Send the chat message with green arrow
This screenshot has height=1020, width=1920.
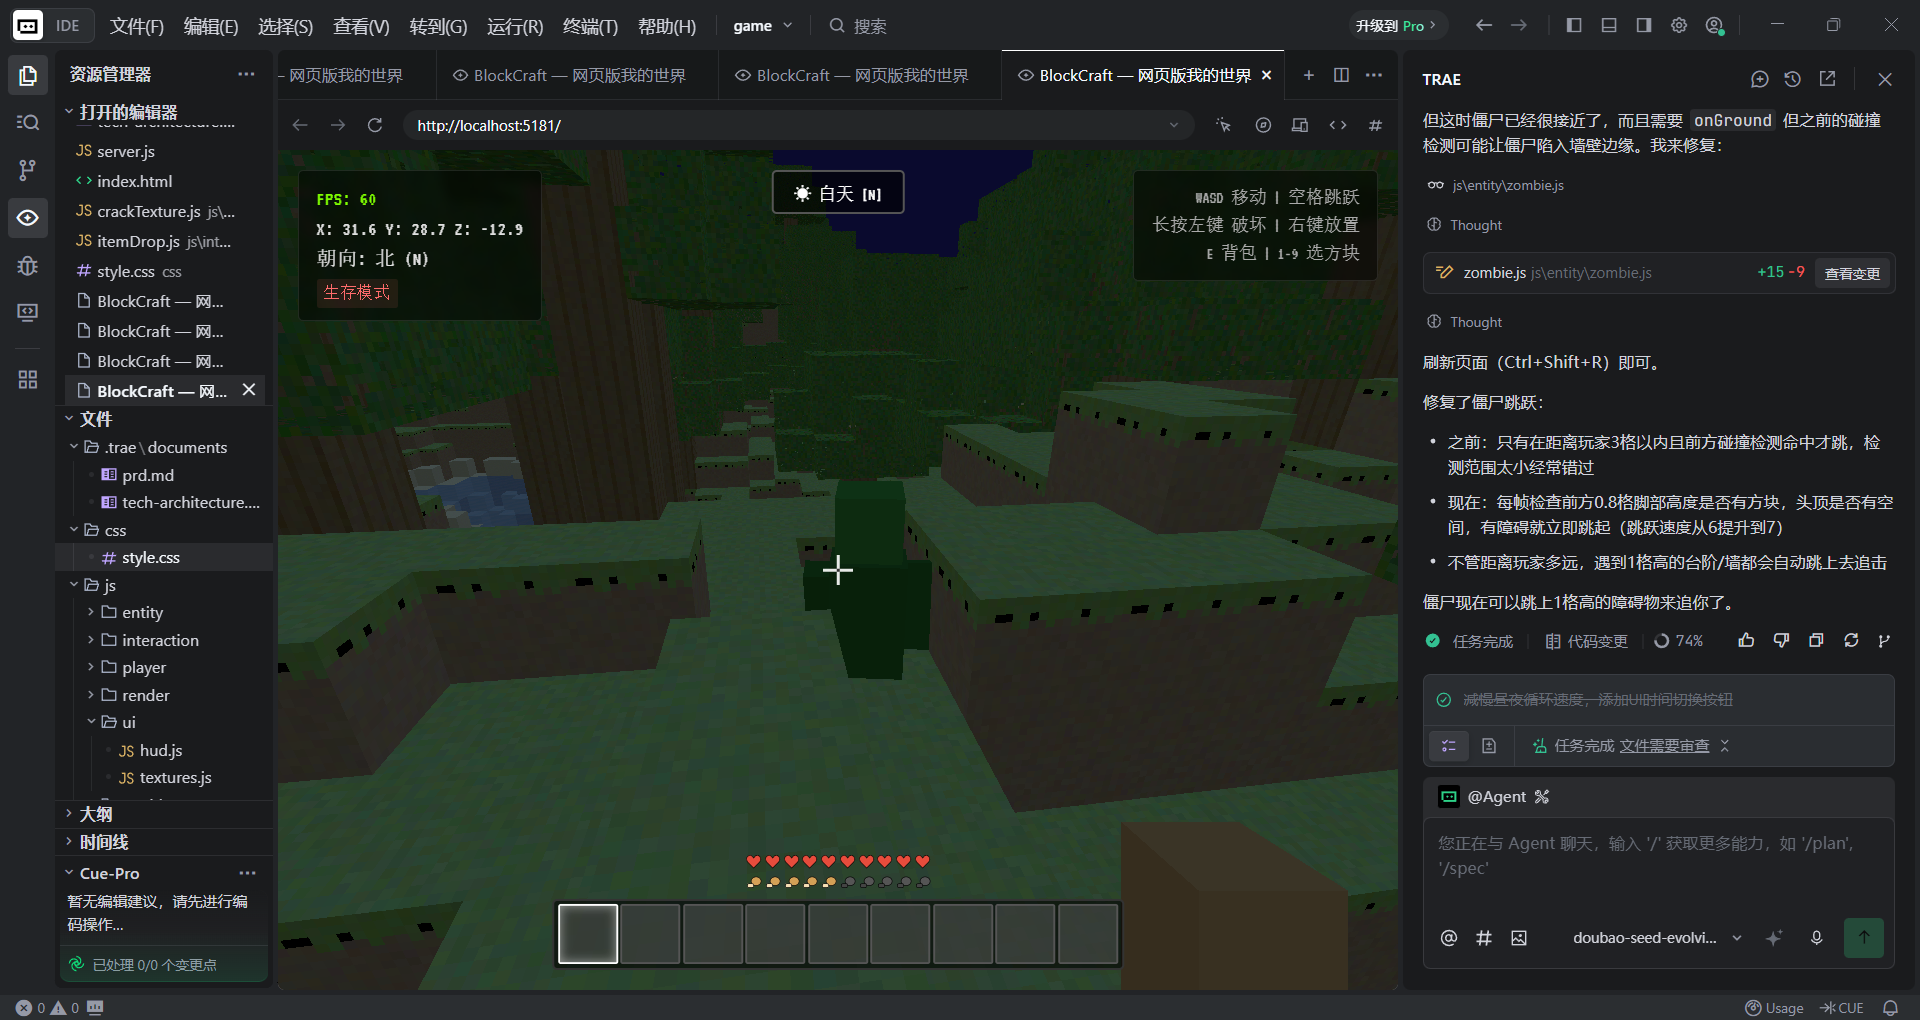click(1864, 938)
